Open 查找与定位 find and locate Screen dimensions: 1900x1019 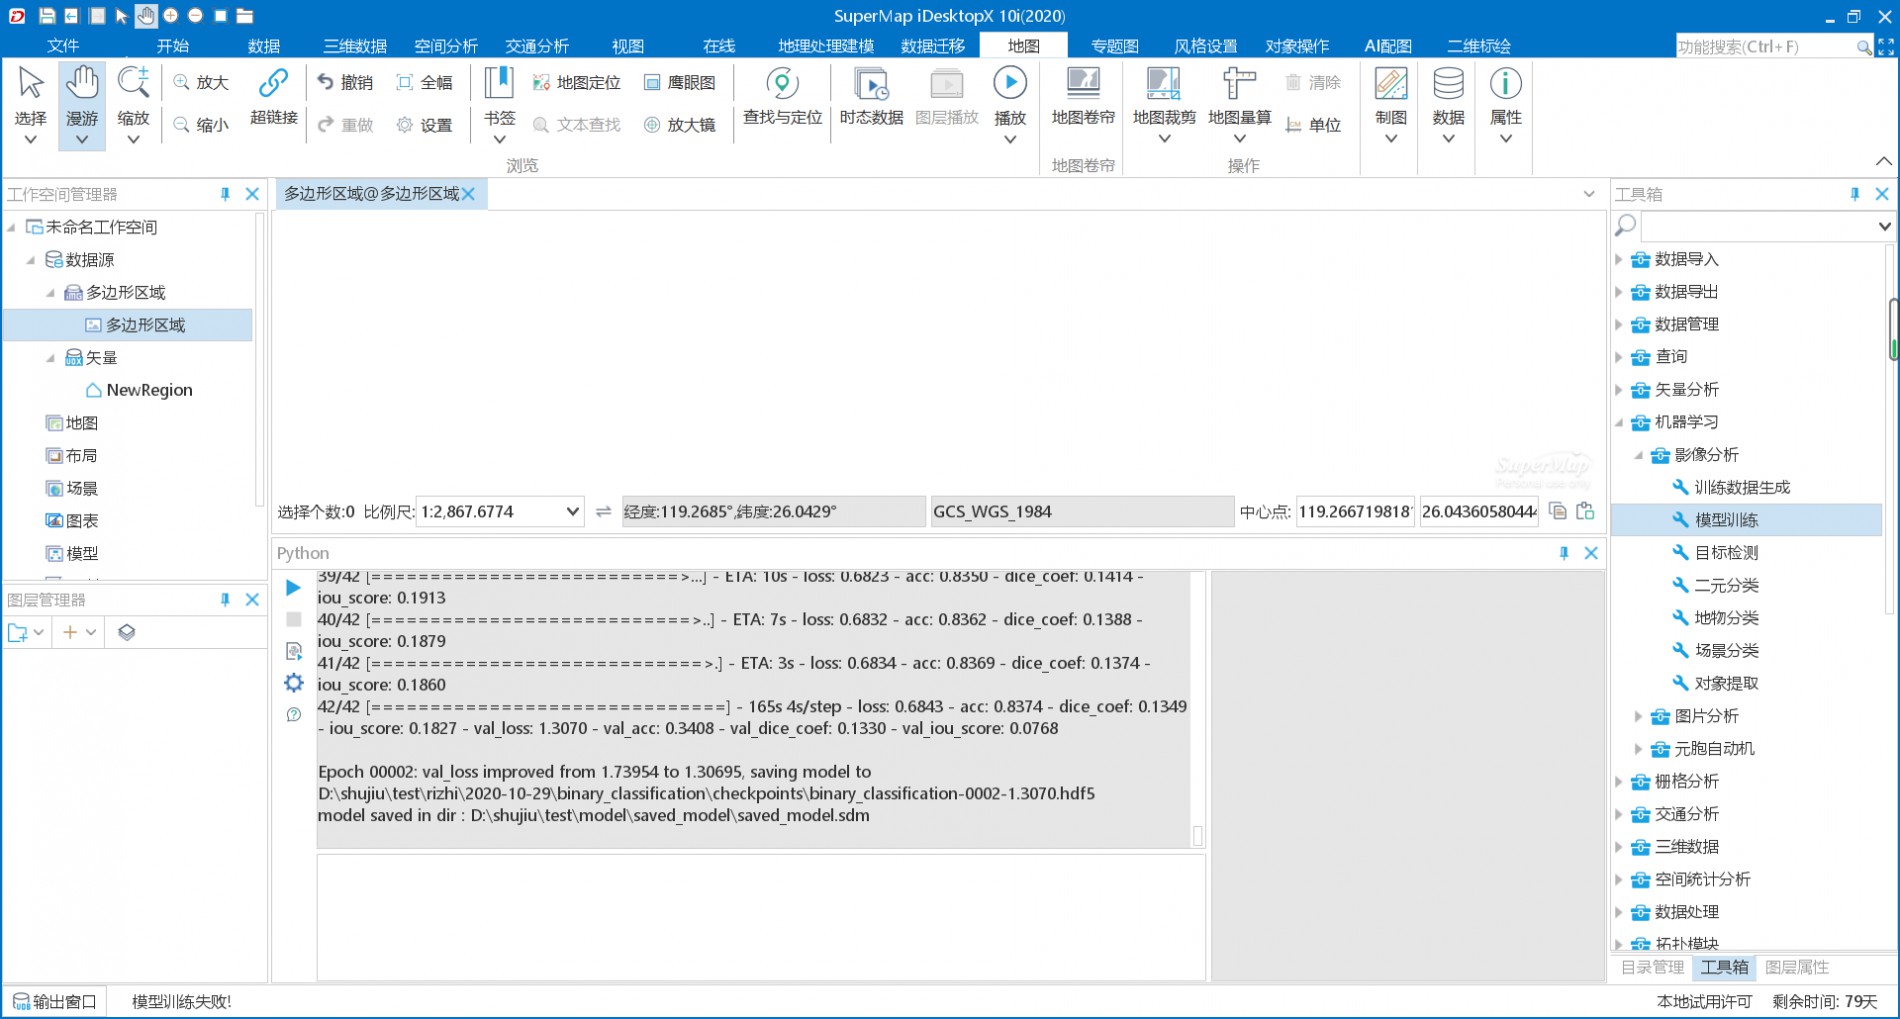click(782, 96)
